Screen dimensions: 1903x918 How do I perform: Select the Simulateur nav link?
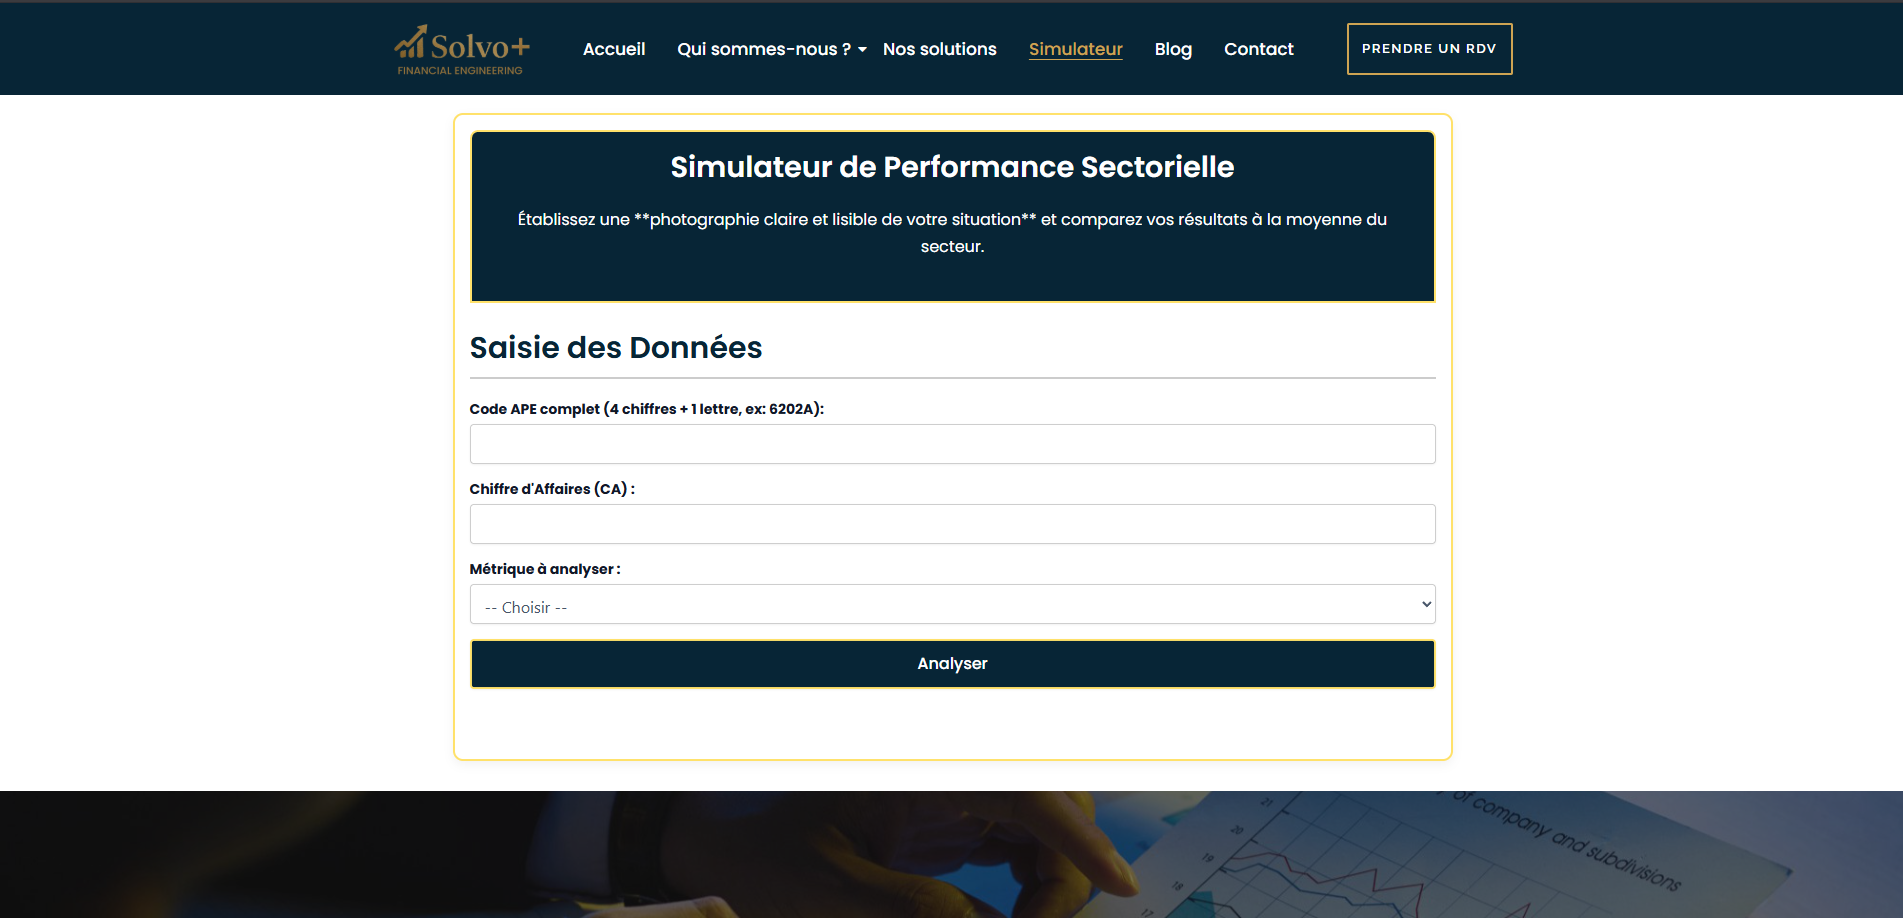pos(1075,49)
